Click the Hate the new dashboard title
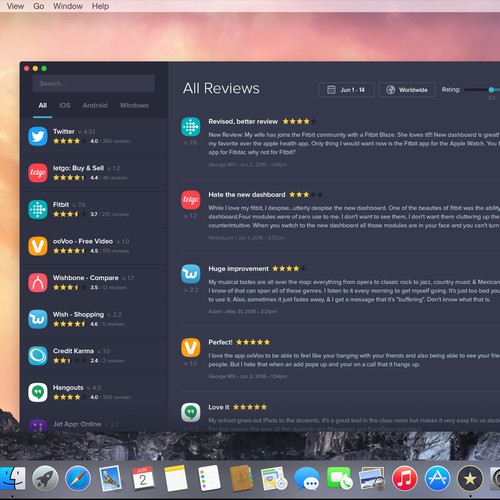 coord(247,194)
